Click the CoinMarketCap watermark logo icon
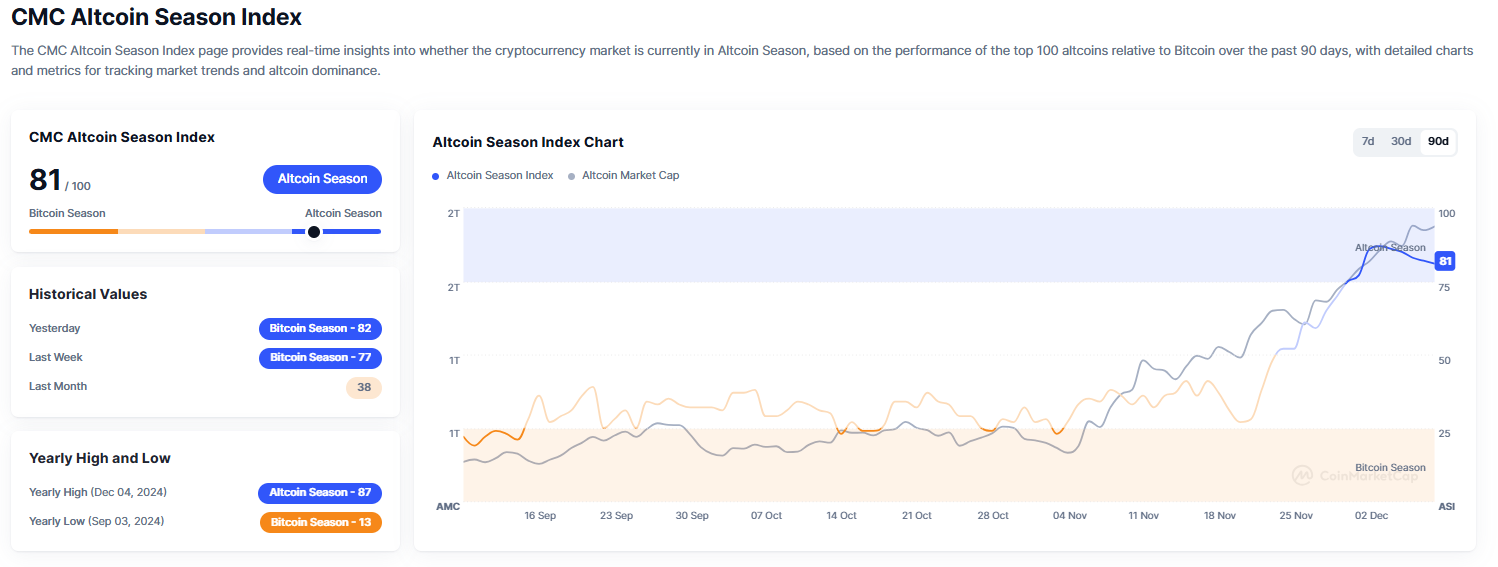 pyautogui.click(x=1302, y=476)
